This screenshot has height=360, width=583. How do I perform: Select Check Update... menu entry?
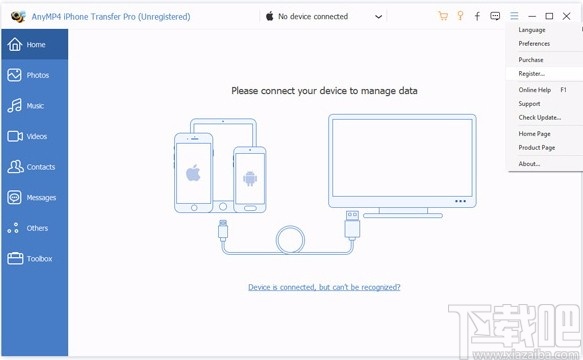[x=539, y=118]
